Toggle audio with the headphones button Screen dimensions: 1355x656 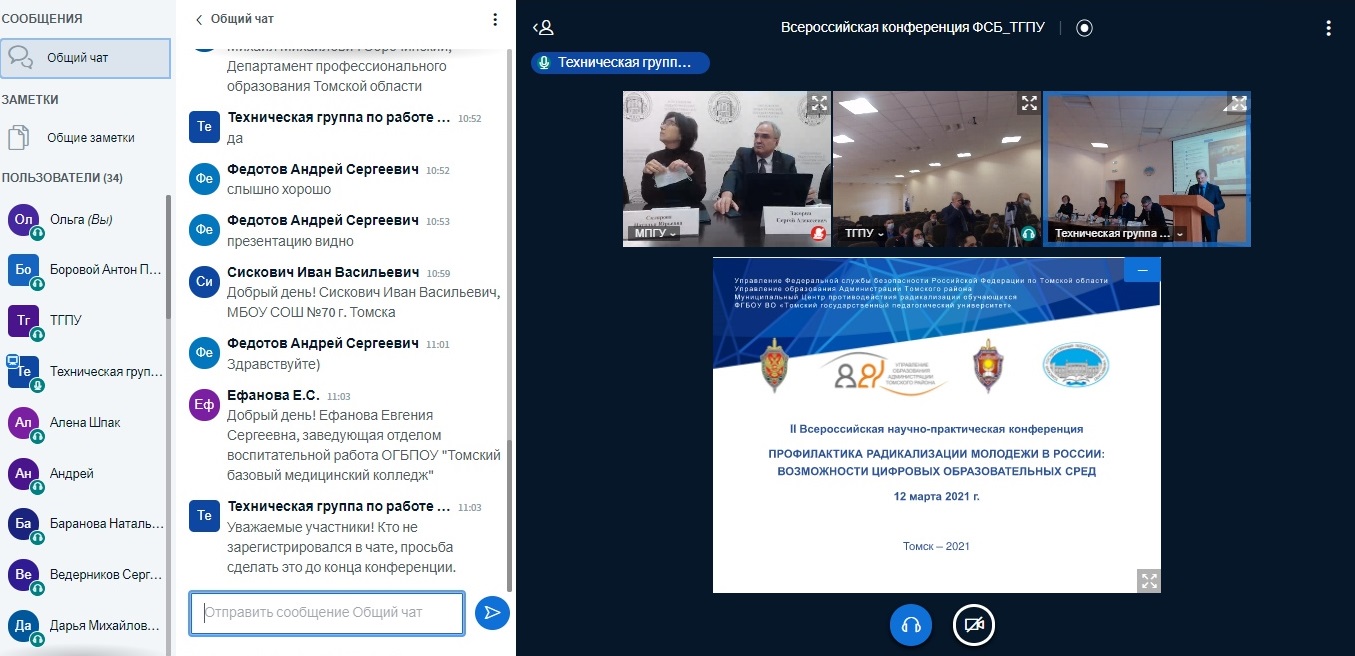pos(910,625)
